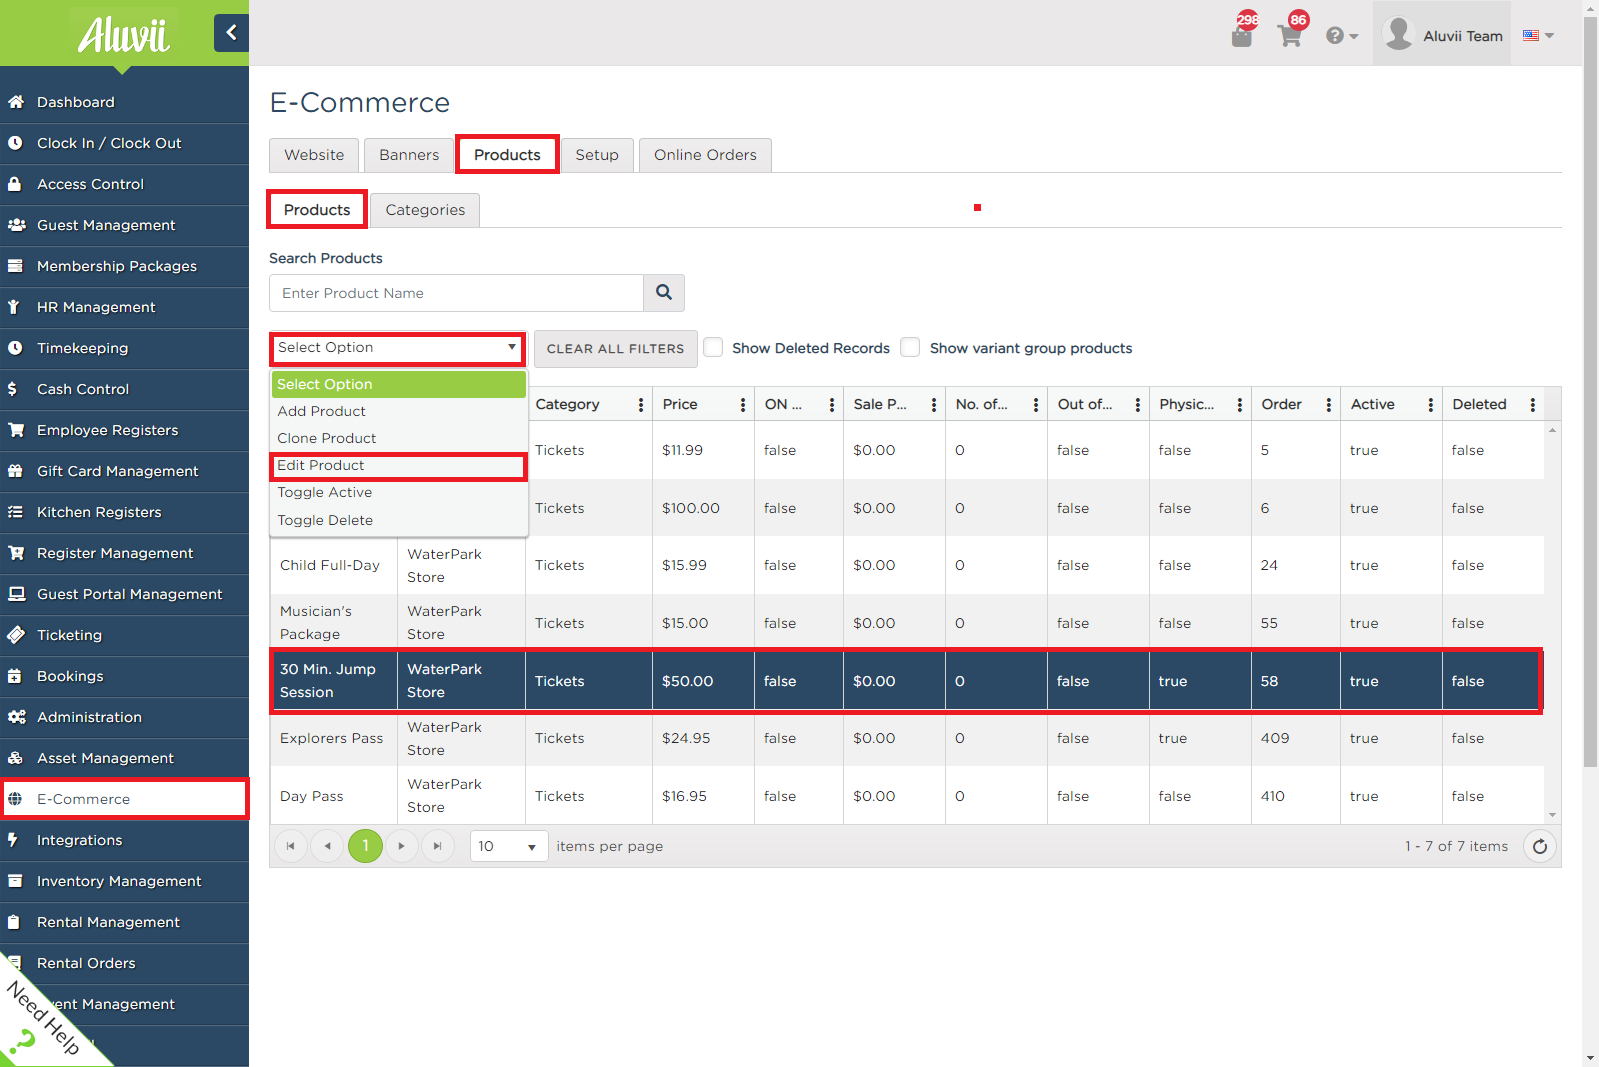Open the Select Option dropdown
1599x1067 pixels.
[x=397, y=348]
